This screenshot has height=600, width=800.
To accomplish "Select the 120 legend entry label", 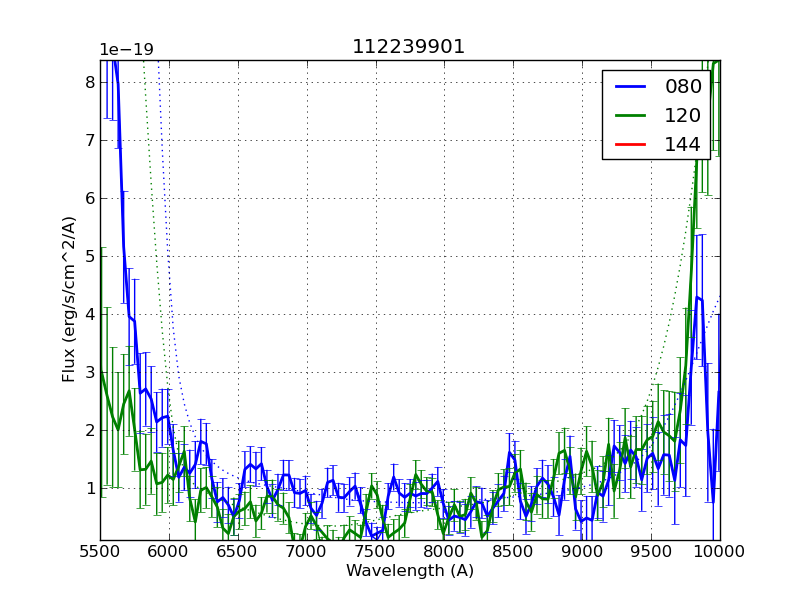I will tap(682, 116).
